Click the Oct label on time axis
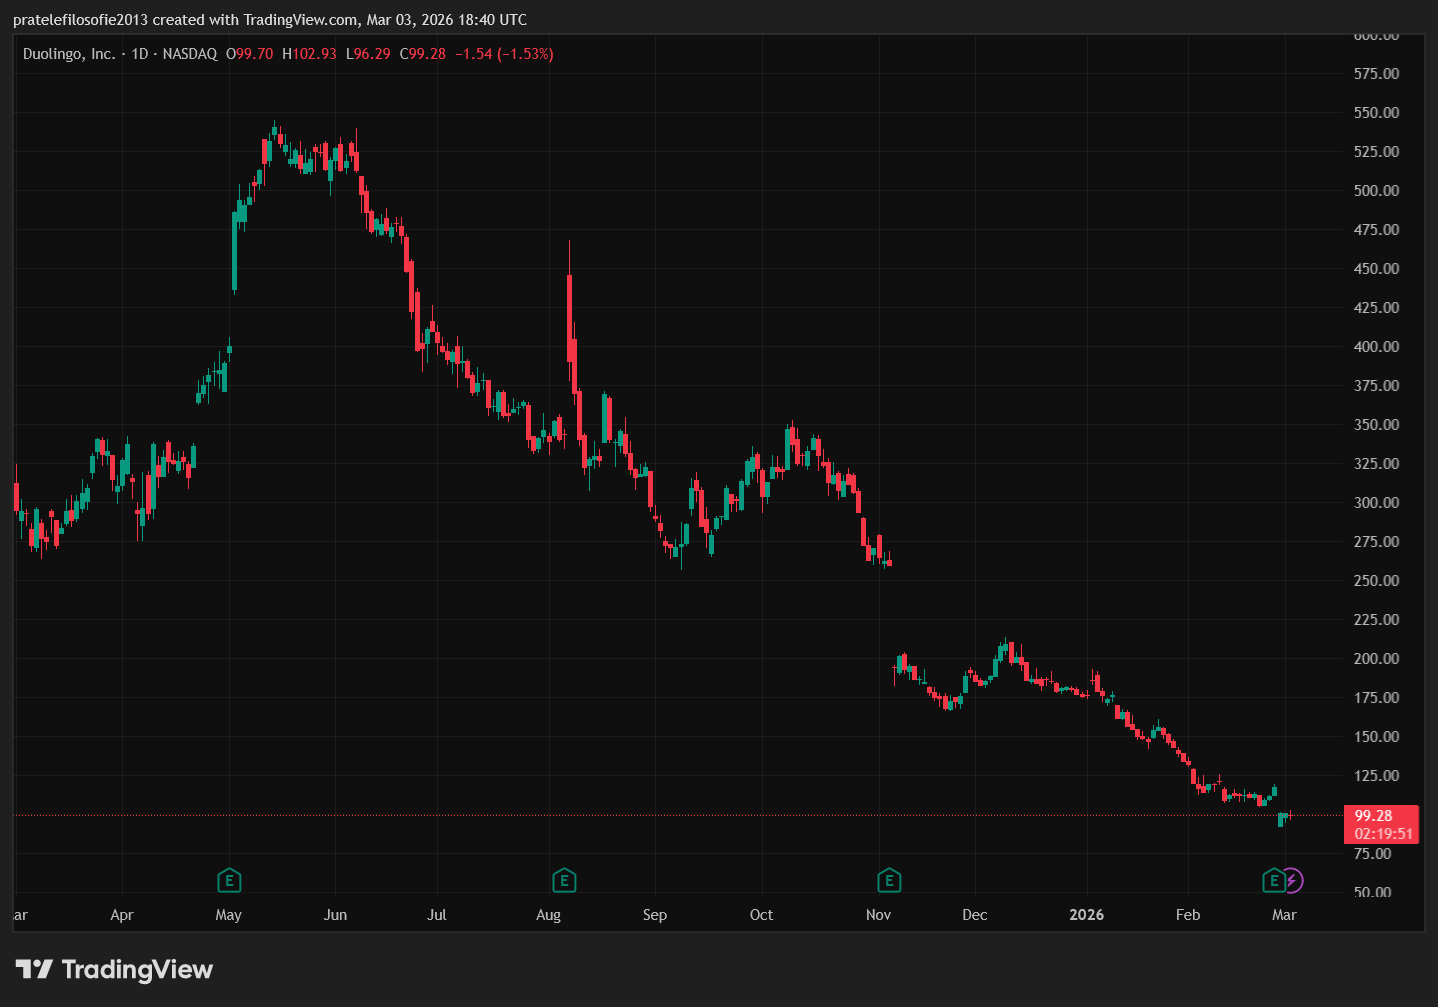The height and width of the screenshot is (1007, 1438). coord(761,915)
